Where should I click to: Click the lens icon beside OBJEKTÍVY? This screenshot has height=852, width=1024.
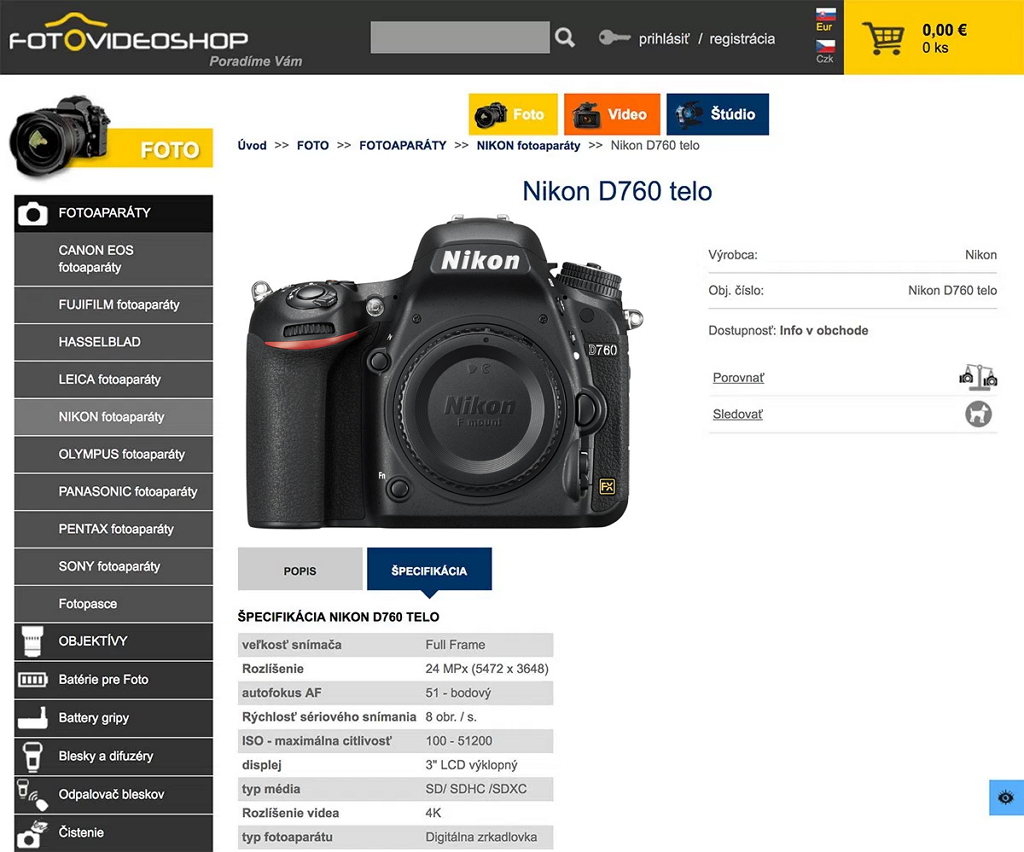[35, 642]
